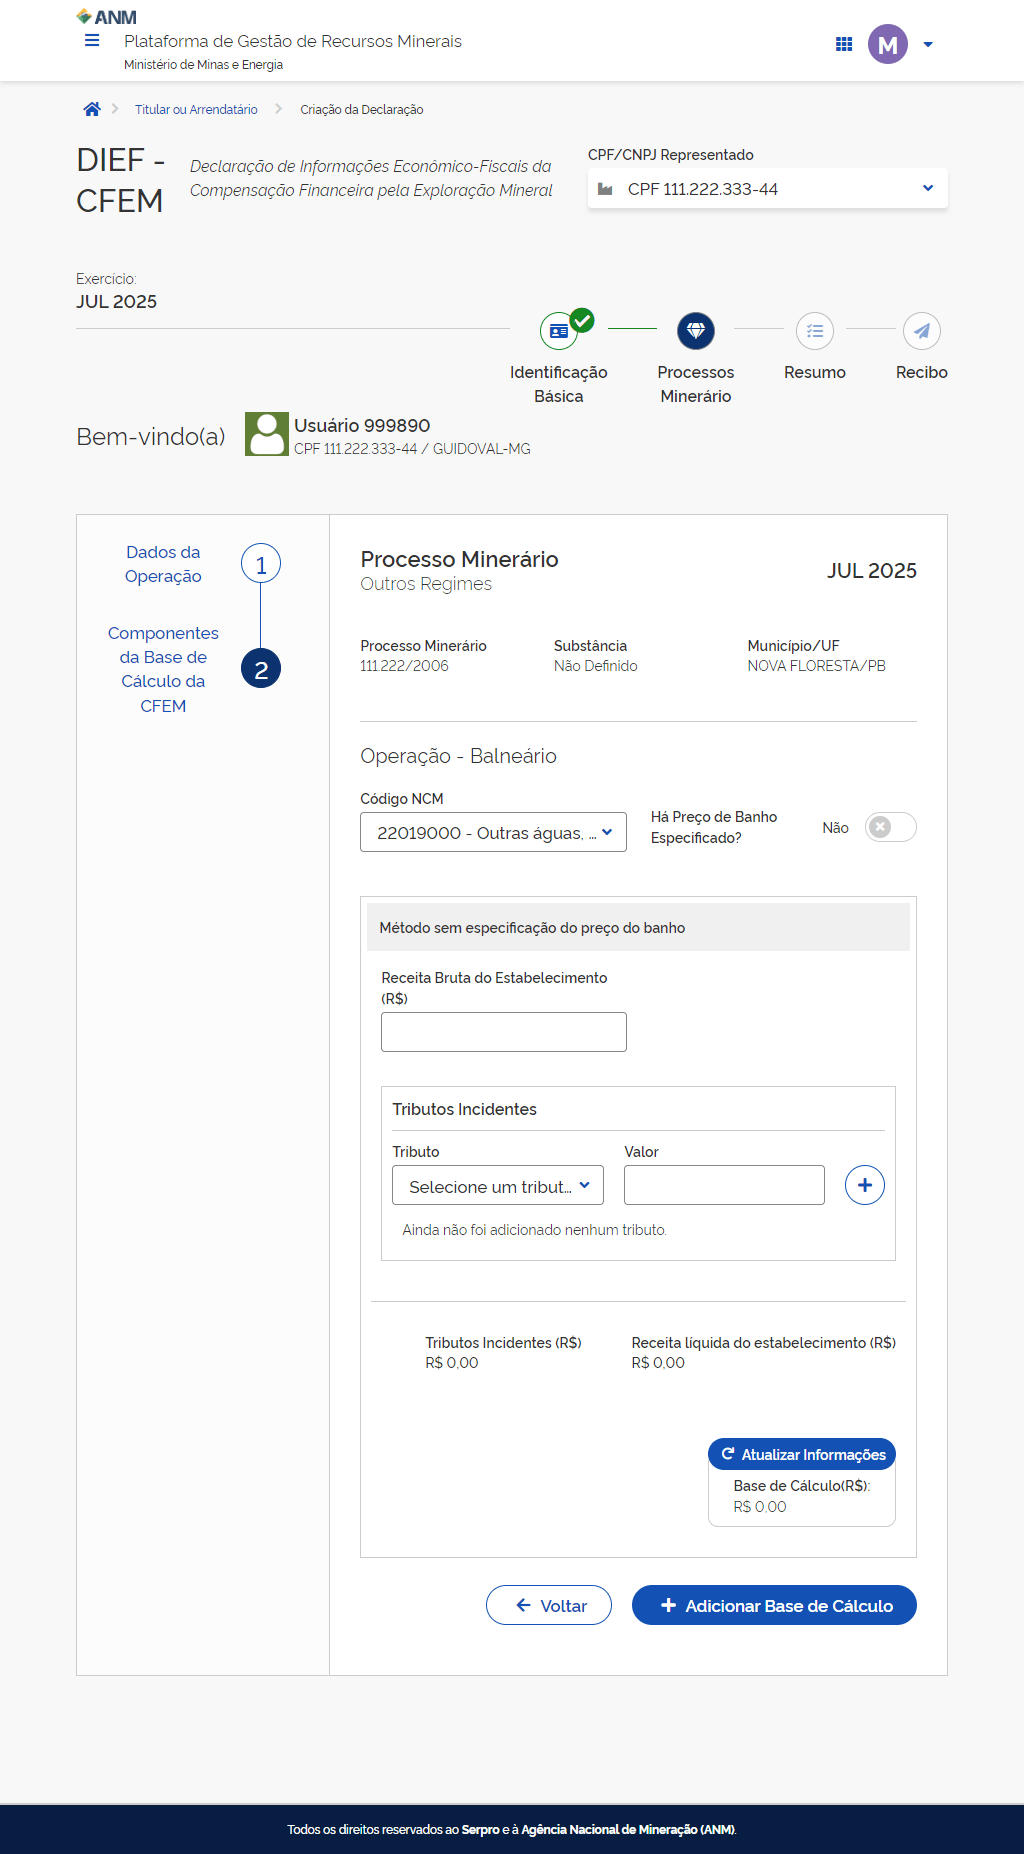The image size is (1024, 1854).
Task: Select step 2 Componentes da Base de Cálculo
Action: [260, 669]
